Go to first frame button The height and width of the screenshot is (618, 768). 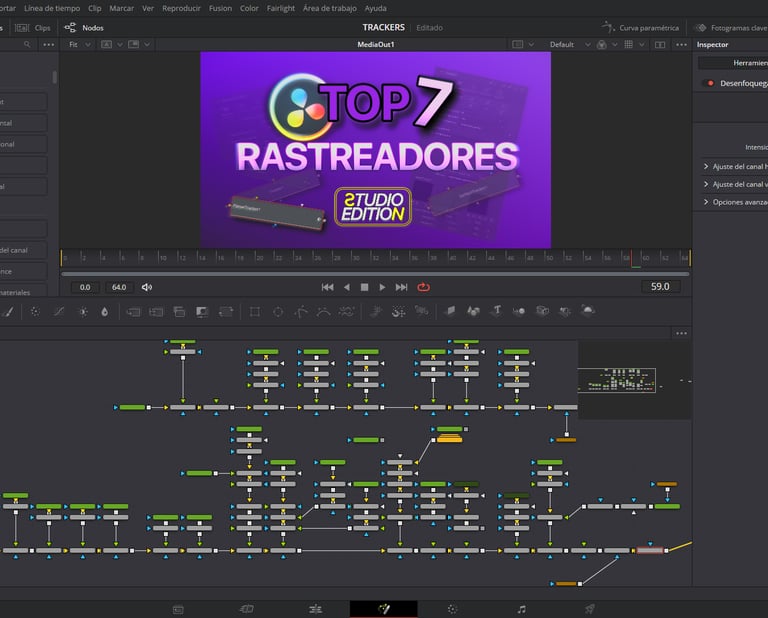point(328,287)
